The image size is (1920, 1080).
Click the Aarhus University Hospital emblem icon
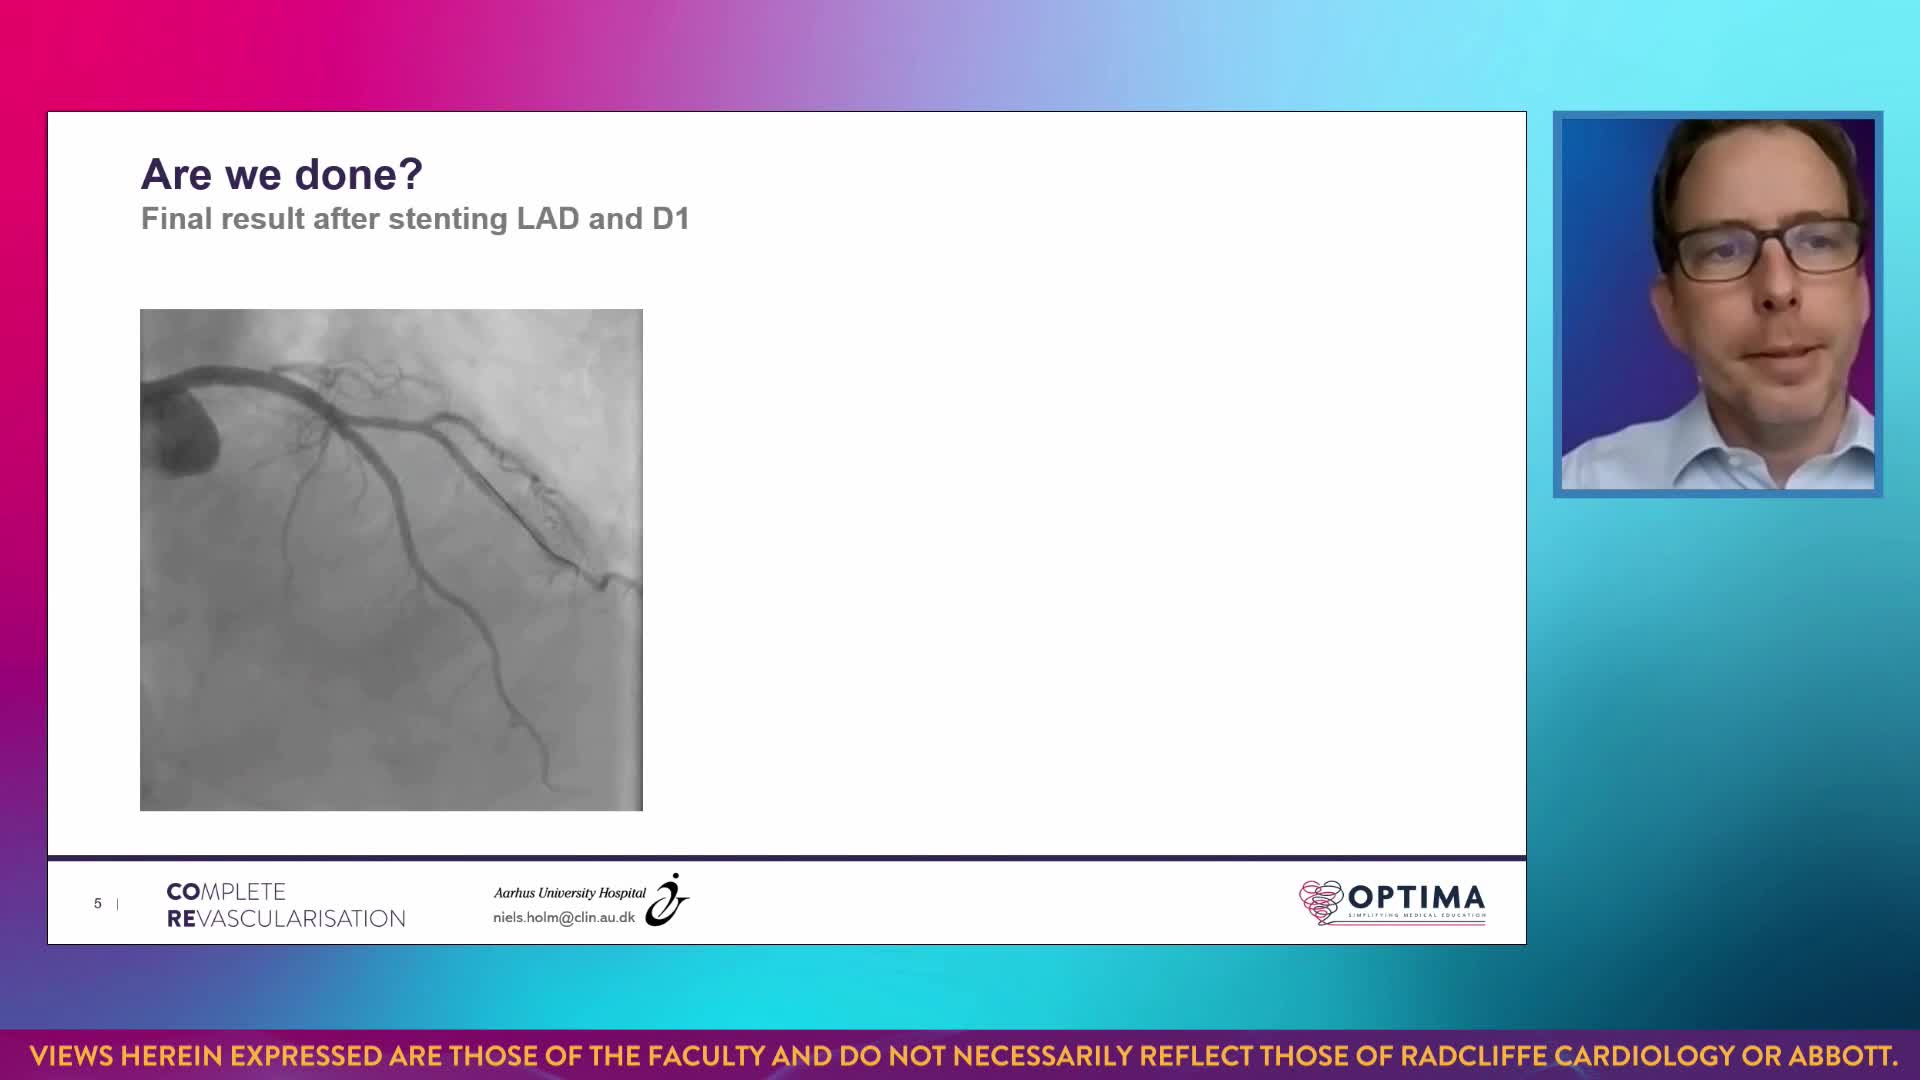coord(666,900)
